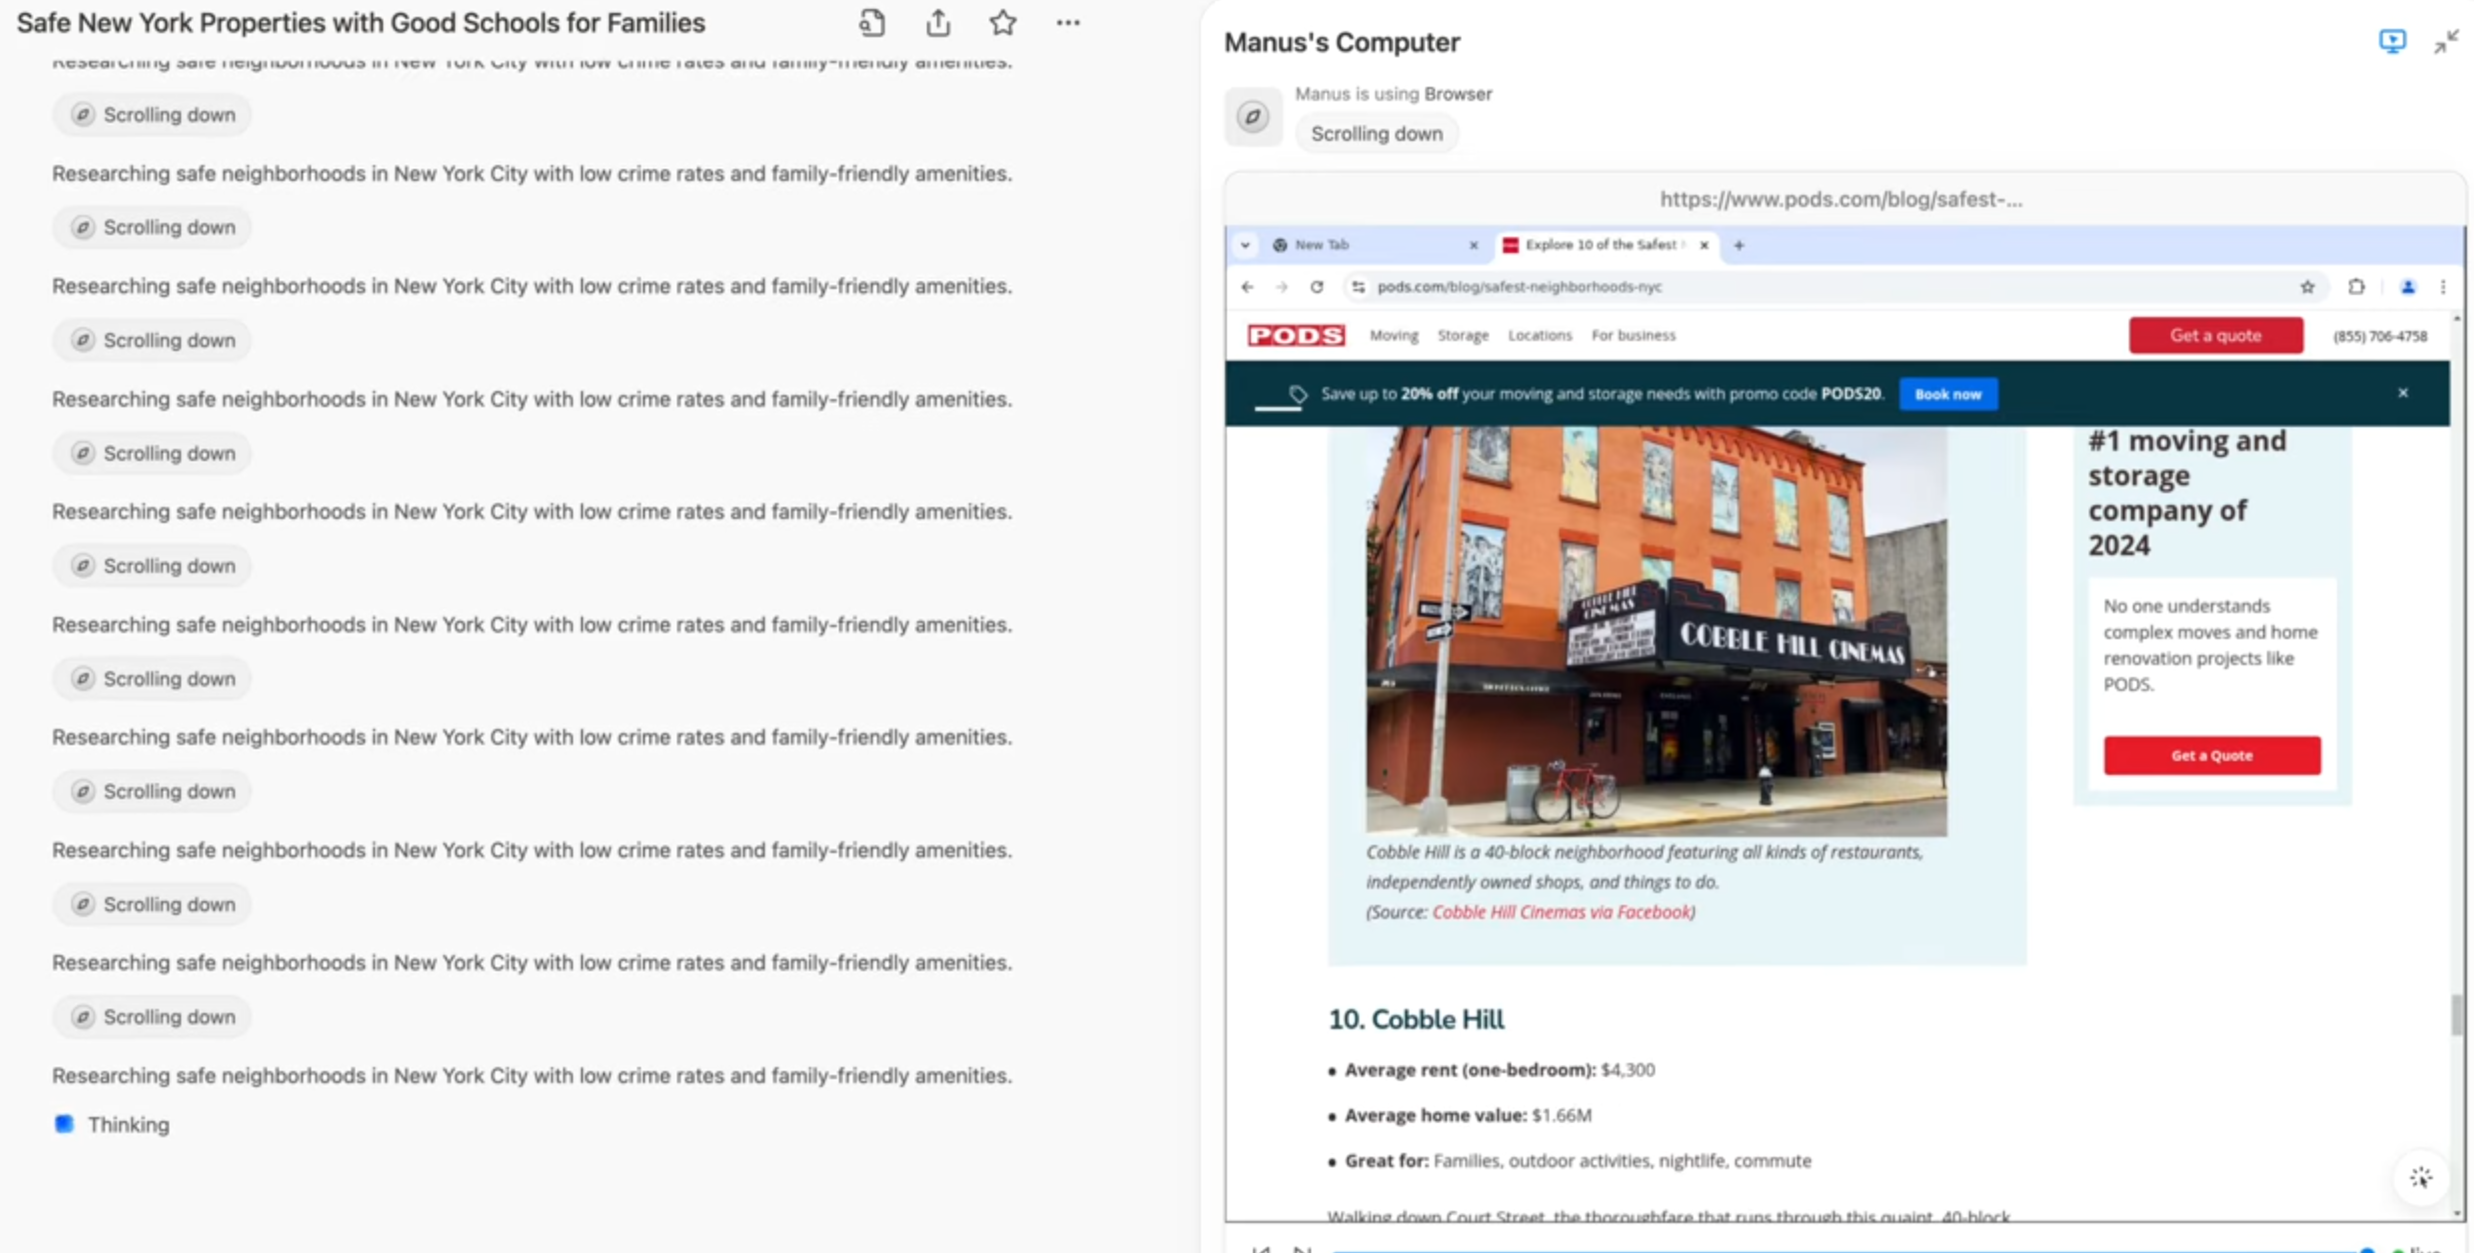Screen dimensions: 2474x1253
Task: Dismiss the promo banner with the X
Action: [2402, 393]
